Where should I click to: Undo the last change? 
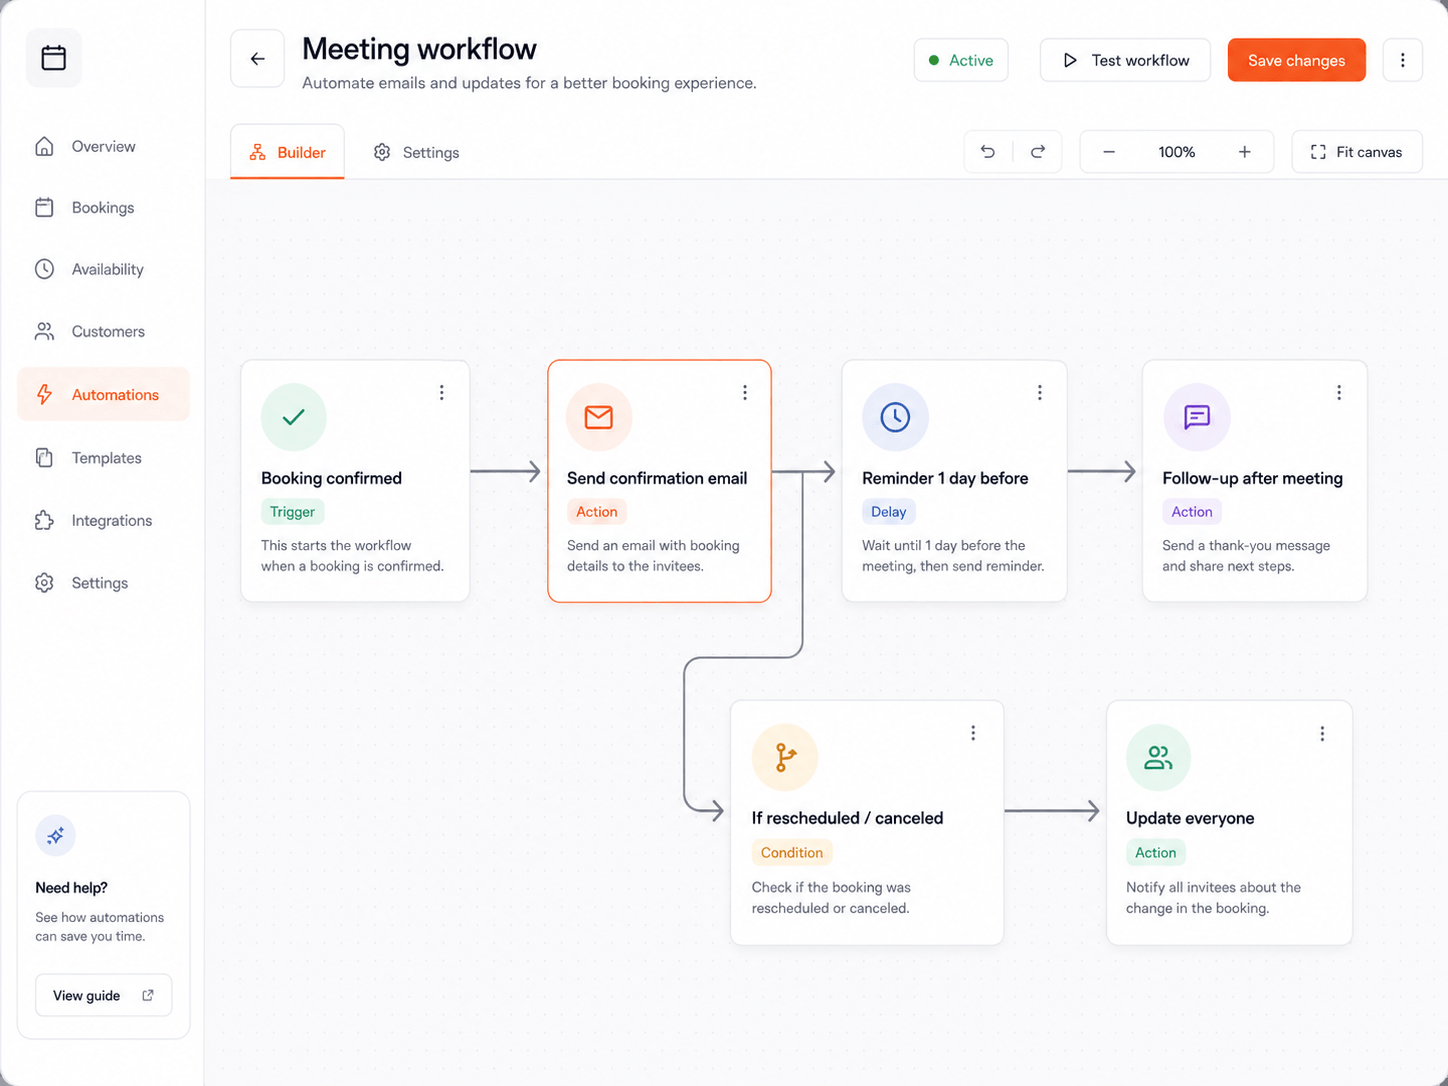tap(988, 152)
